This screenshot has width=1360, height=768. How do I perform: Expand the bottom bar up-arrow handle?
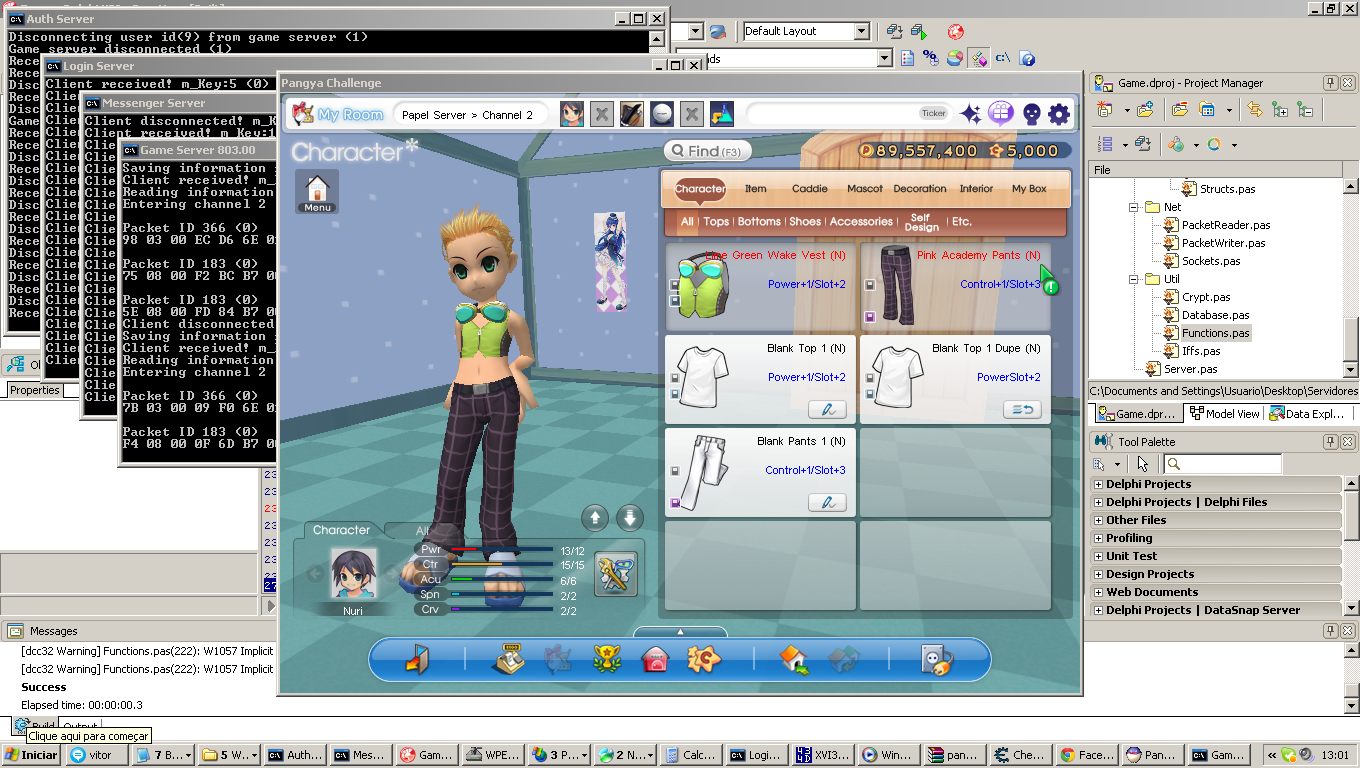(x=680, y=631)
